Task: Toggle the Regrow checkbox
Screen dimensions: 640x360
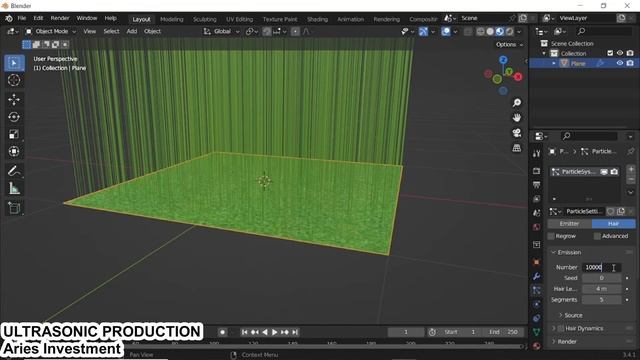Action: click(551, 236)
